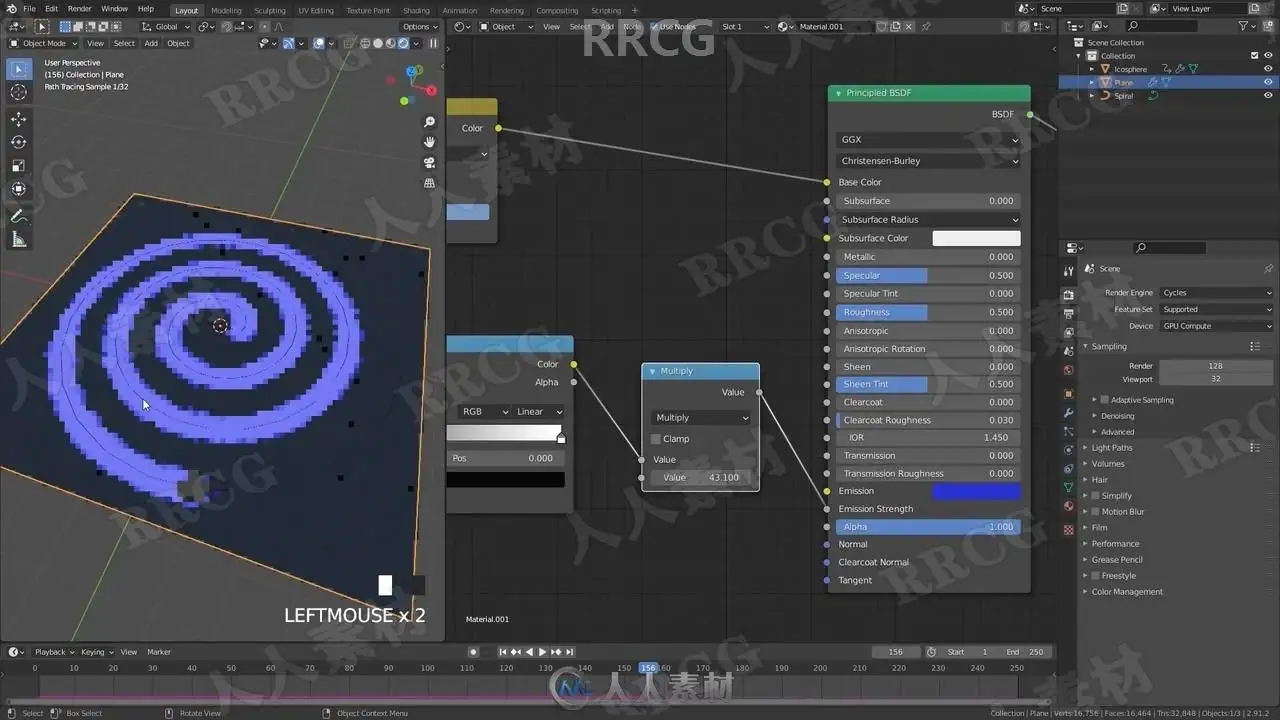Select the Scale tool

18,166
